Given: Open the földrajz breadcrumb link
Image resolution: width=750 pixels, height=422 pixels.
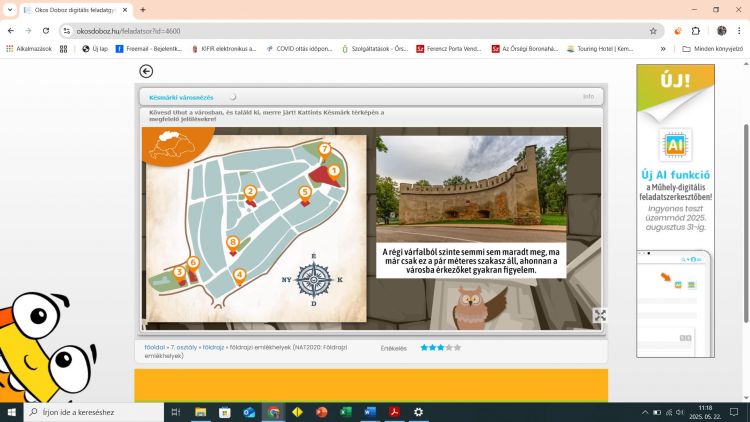Looking at the screenshot, I should [213, 347].
